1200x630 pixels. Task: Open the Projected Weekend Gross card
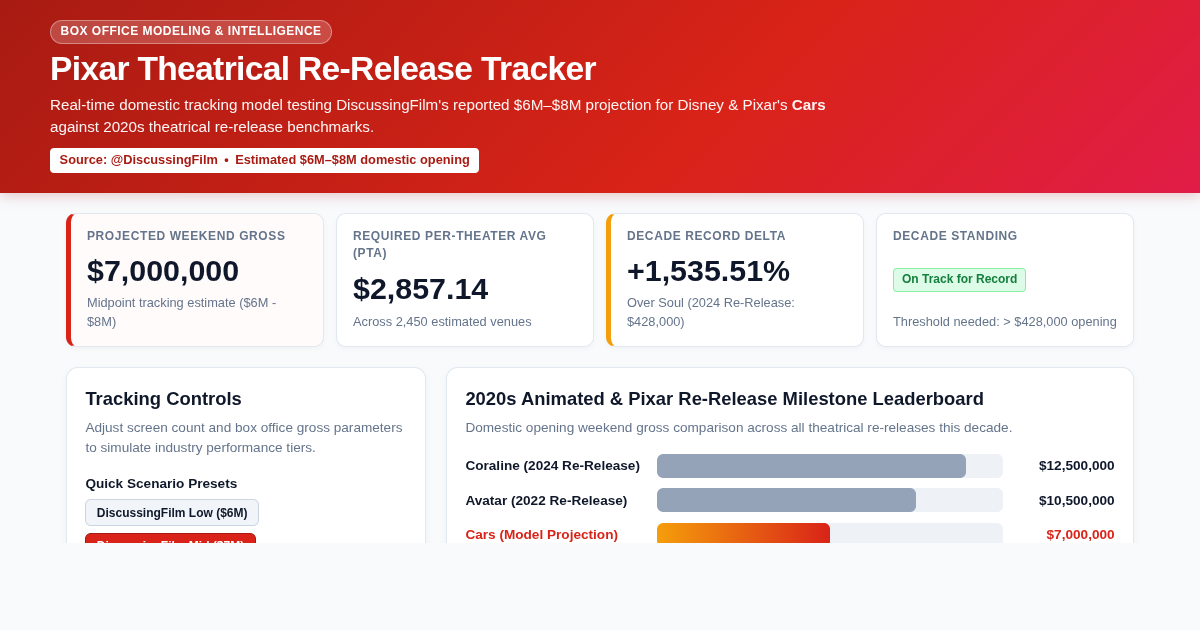[195, 280]
